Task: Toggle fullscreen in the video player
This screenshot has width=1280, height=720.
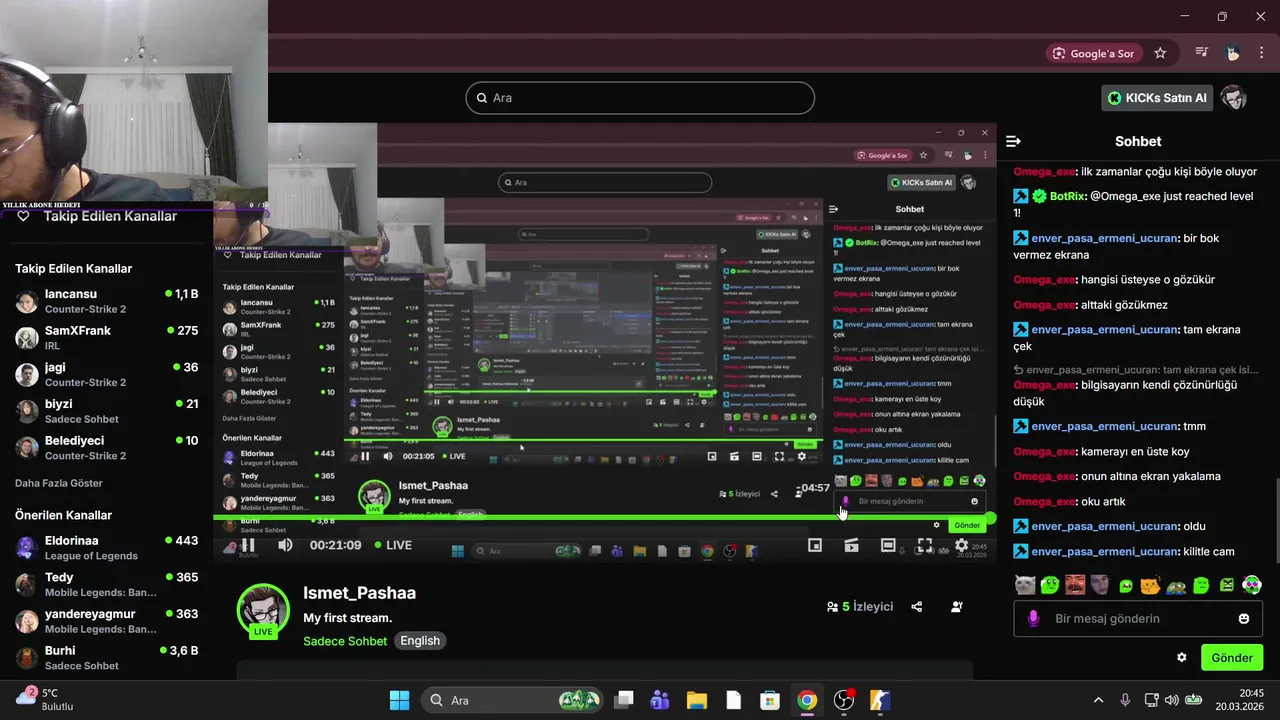Action: click(x=925, y=545)
